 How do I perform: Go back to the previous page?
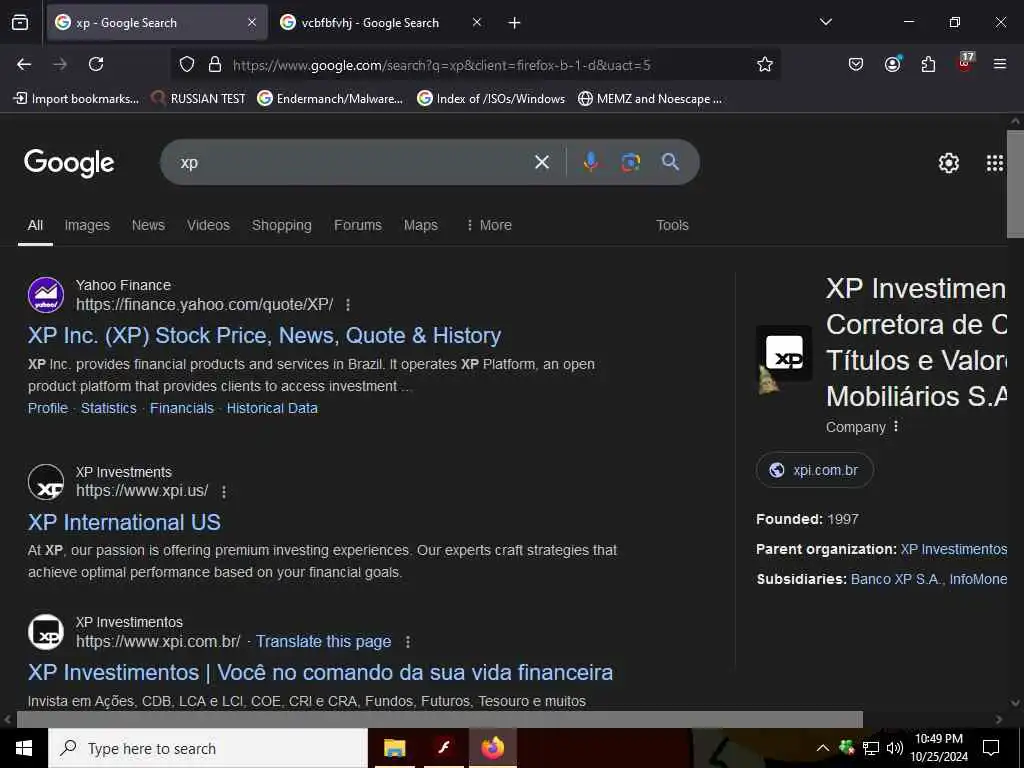point(24,64)
